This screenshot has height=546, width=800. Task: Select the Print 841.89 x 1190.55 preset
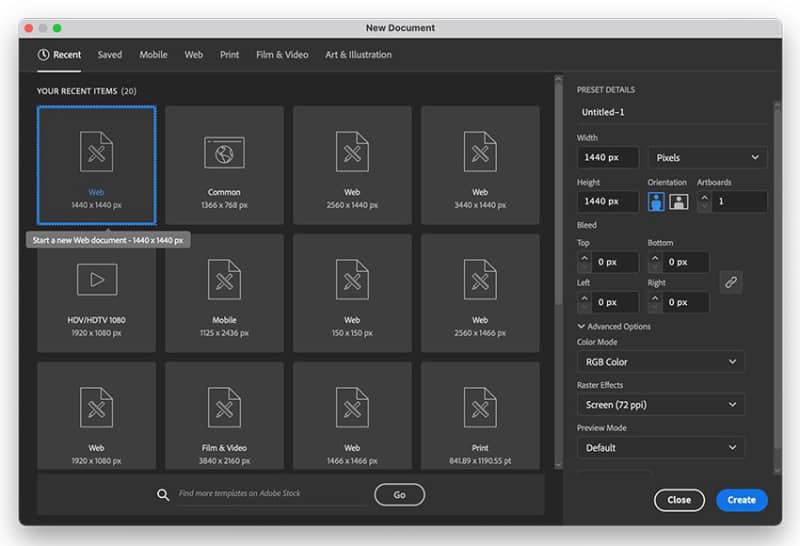(x=480, y=416)
